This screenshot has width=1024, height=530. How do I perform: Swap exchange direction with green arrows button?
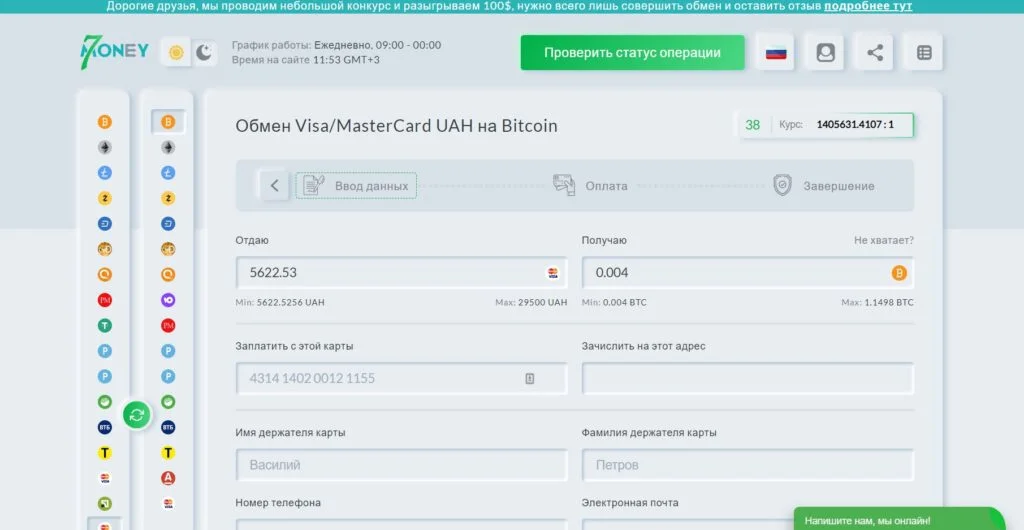pyautogui.click(x=137, y=415)
